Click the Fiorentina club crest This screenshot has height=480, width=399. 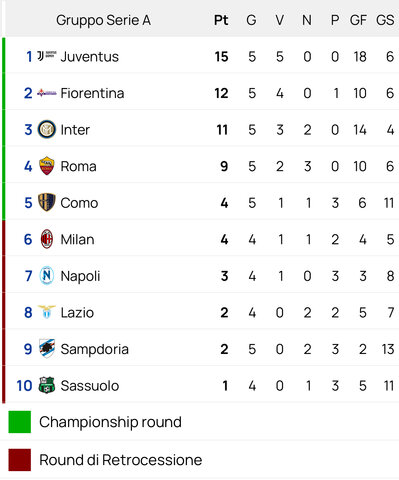[47, 93]
